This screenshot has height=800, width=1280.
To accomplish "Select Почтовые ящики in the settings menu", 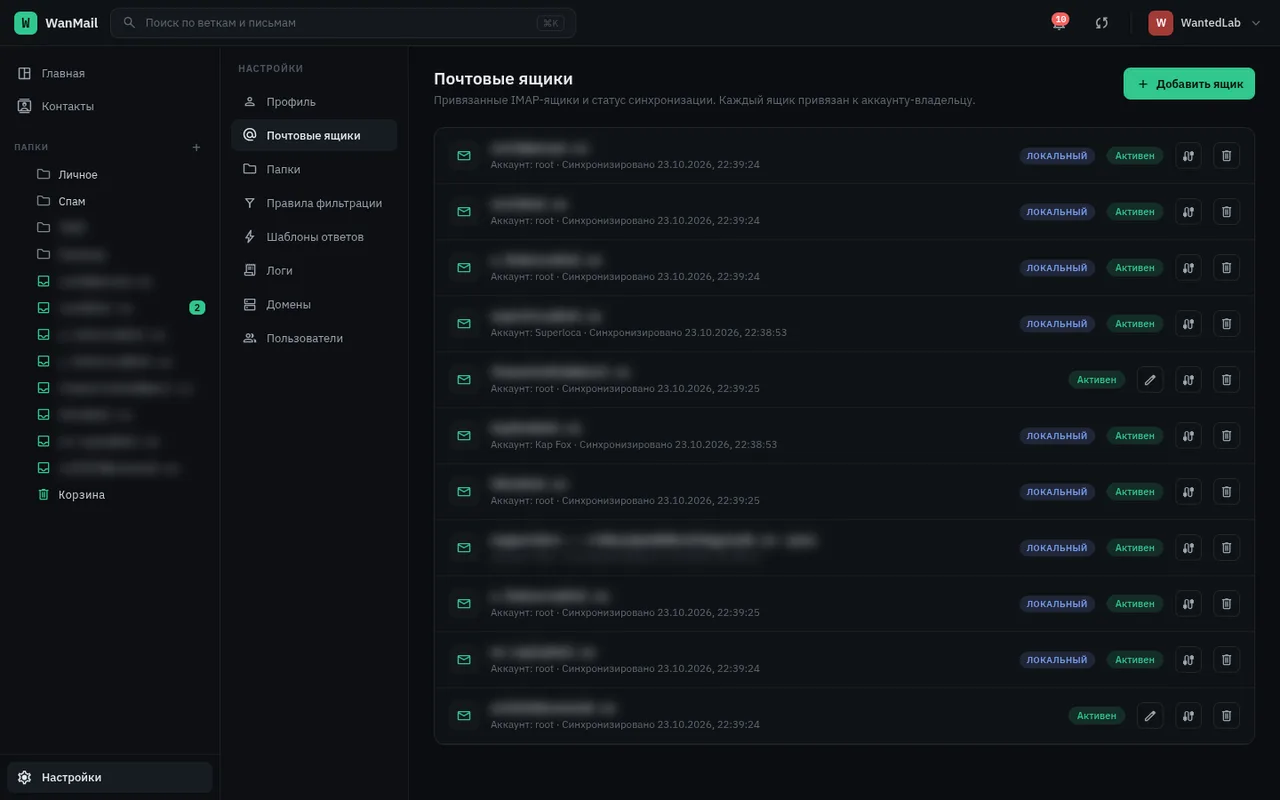I will tap(314, 135).
